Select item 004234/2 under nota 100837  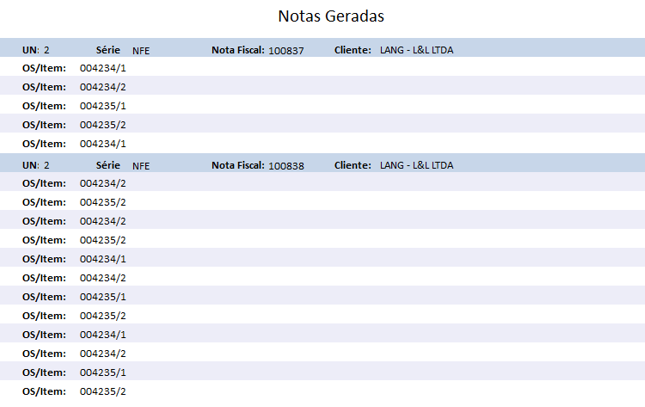coord(103,87)
